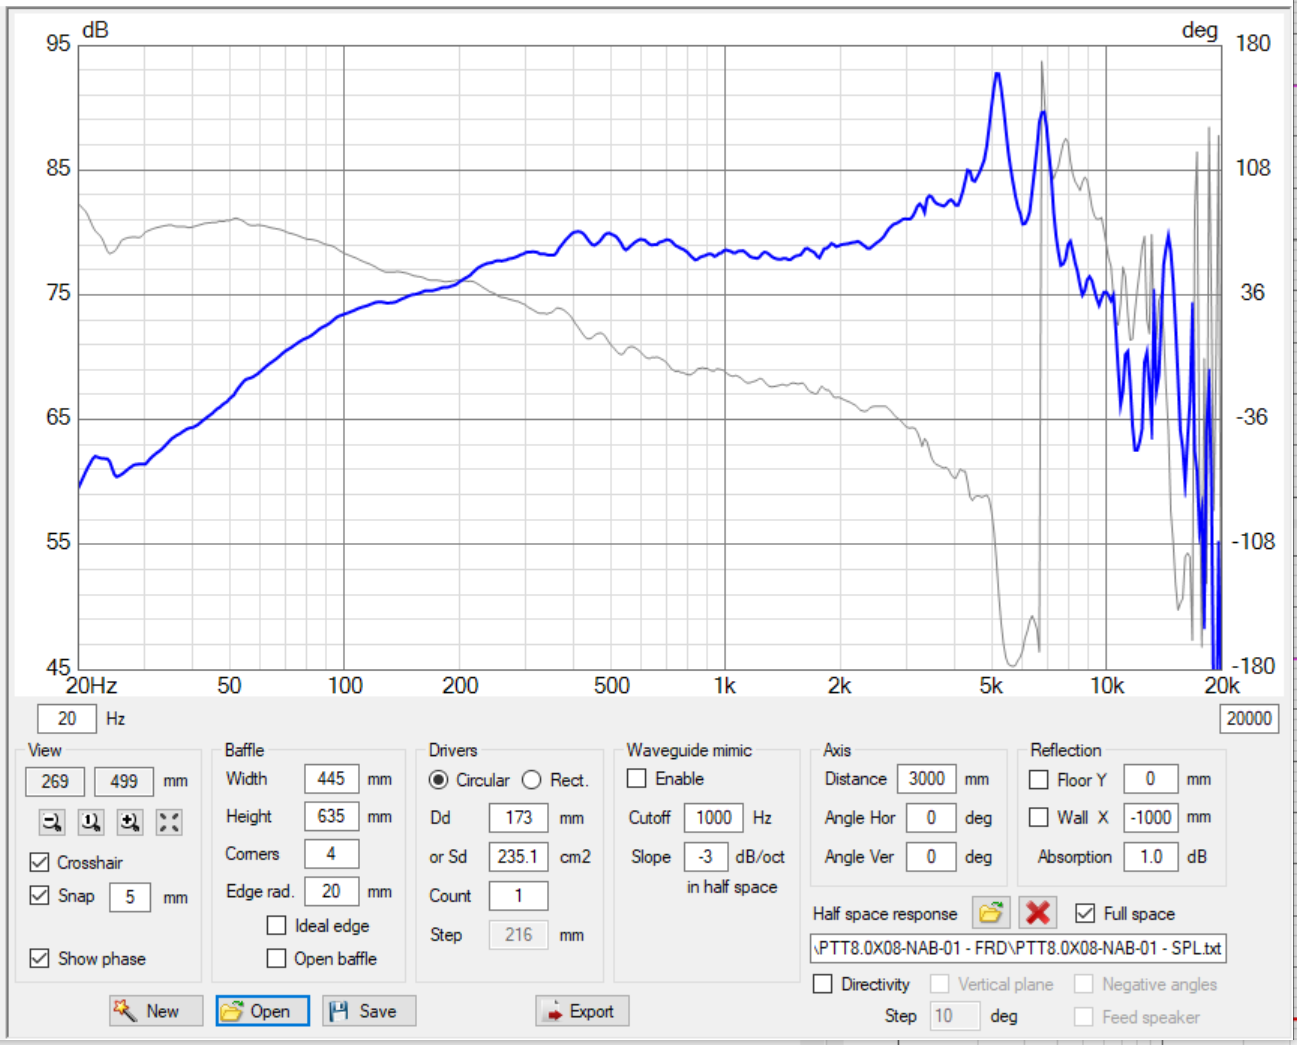Click the Snap step mm field

pos(130,897)
